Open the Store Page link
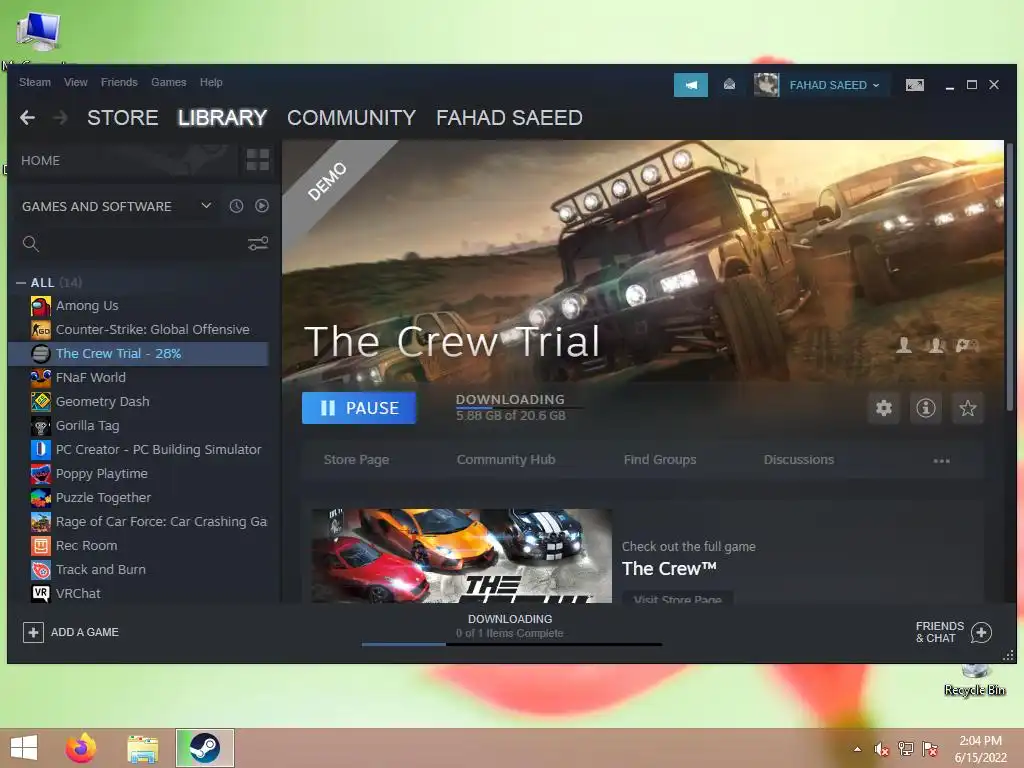 coord(356,460)
